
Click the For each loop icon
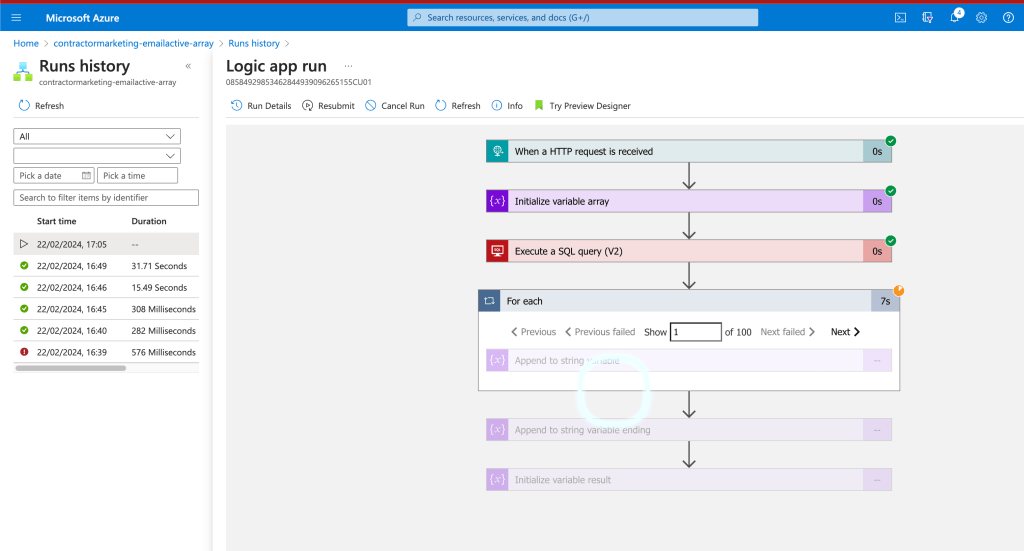[490, 301]
